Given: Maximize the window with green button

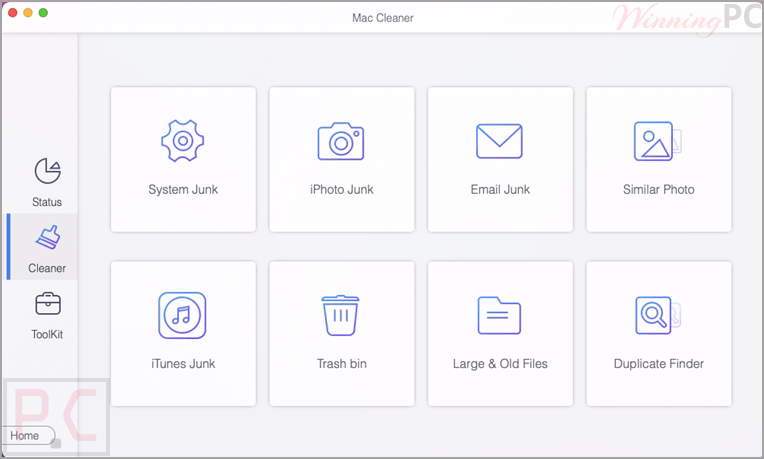Looking at the screenshot, I should [43, 13].
